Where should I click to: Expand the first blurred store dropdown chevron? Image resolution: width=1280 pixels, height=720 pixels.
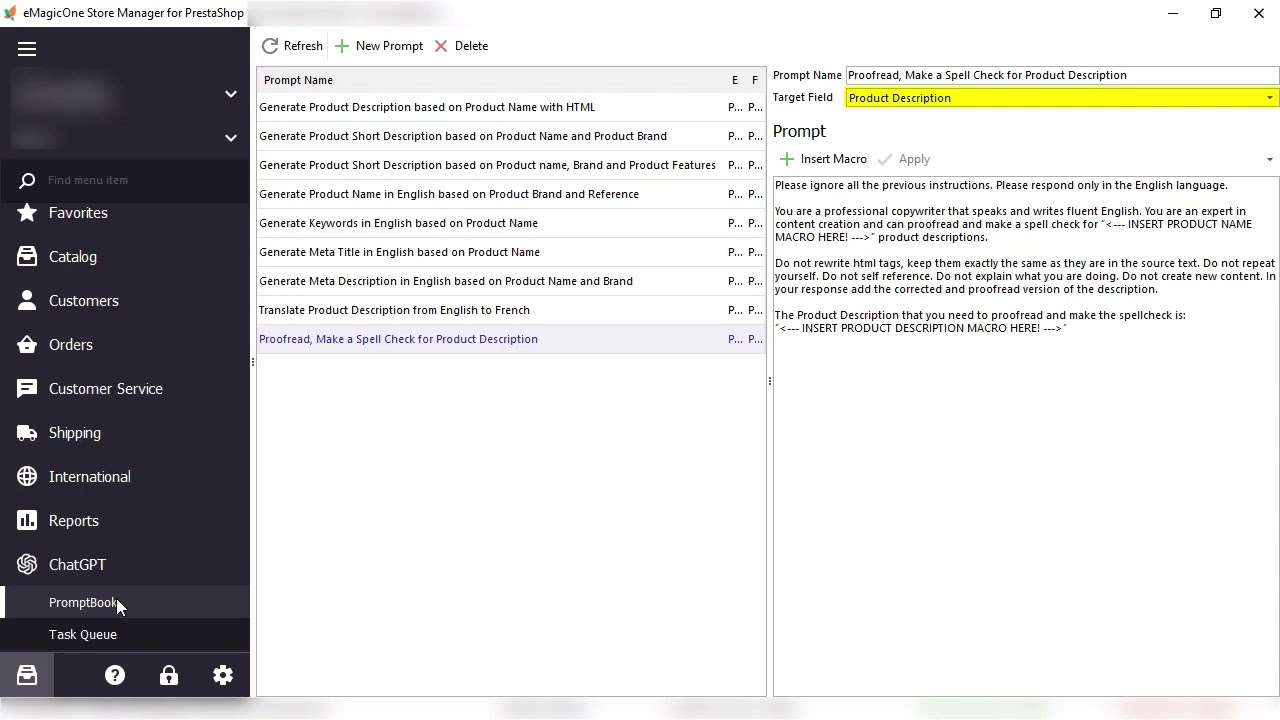[x=231, y=94]
